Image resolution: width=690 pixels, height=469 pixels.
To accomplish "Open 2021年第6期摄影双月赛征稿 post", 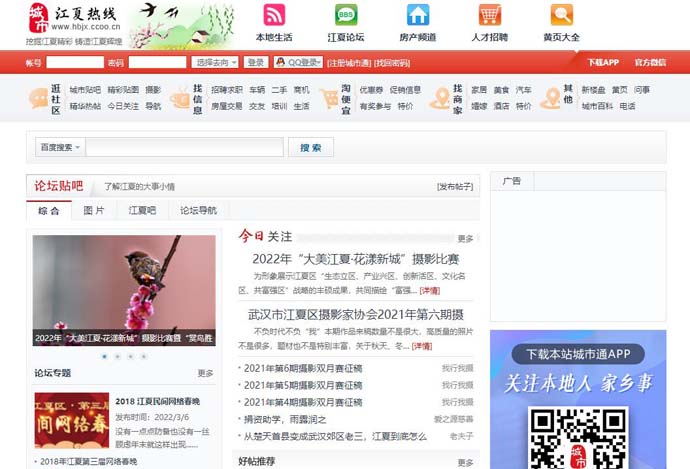I will pos(303,368).
